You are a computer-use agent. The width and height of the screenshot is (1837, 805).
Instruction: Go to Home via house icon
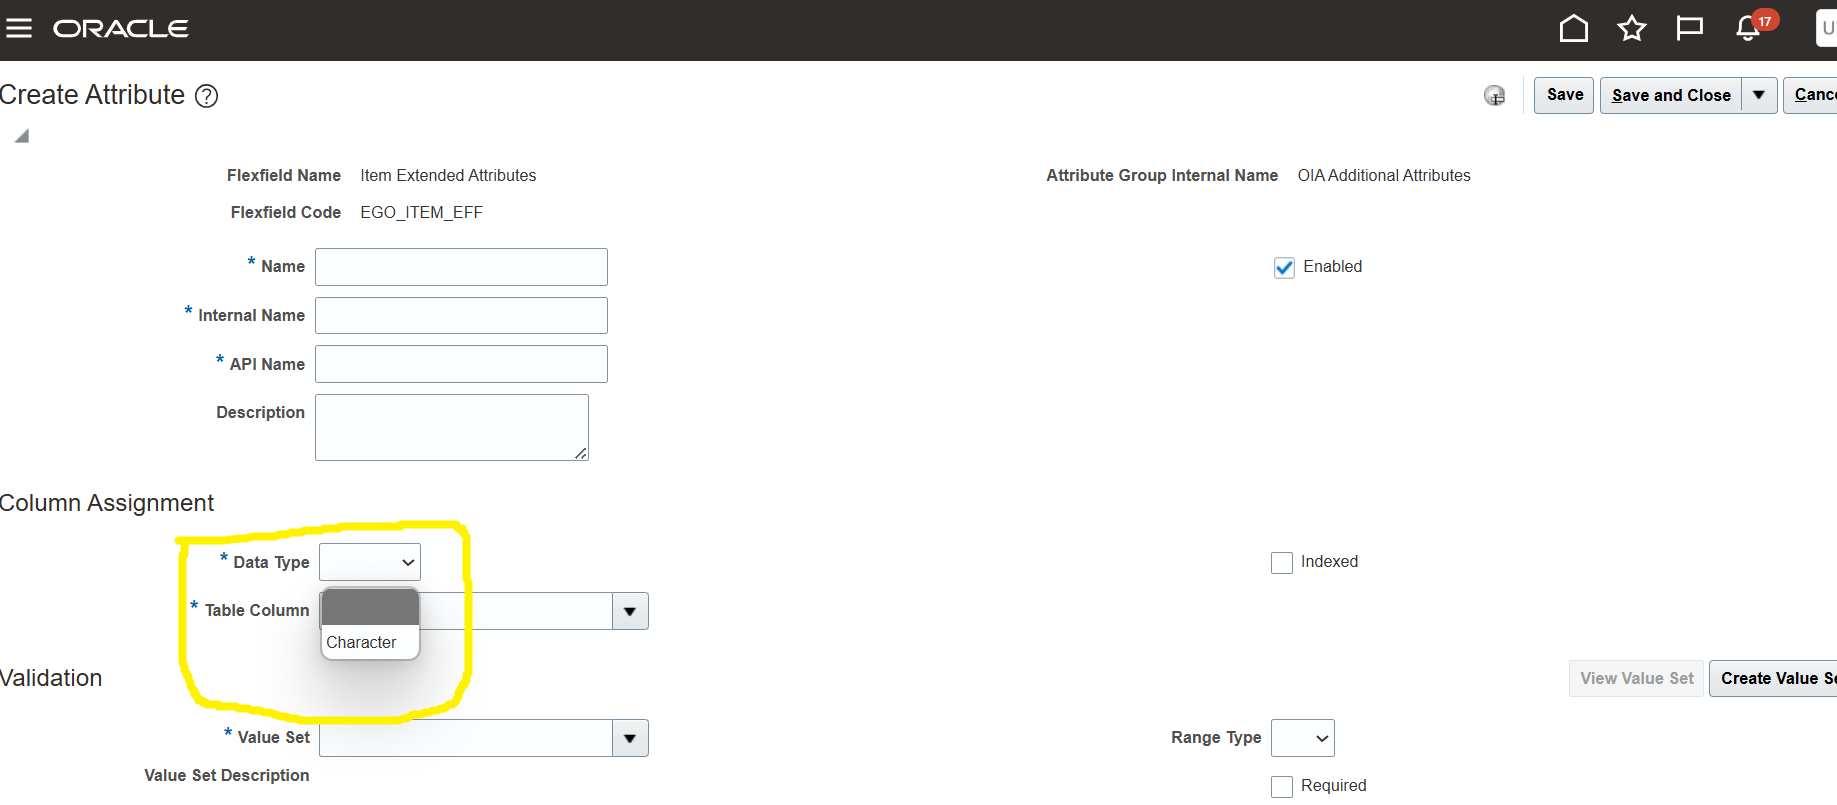point(1574,28)
